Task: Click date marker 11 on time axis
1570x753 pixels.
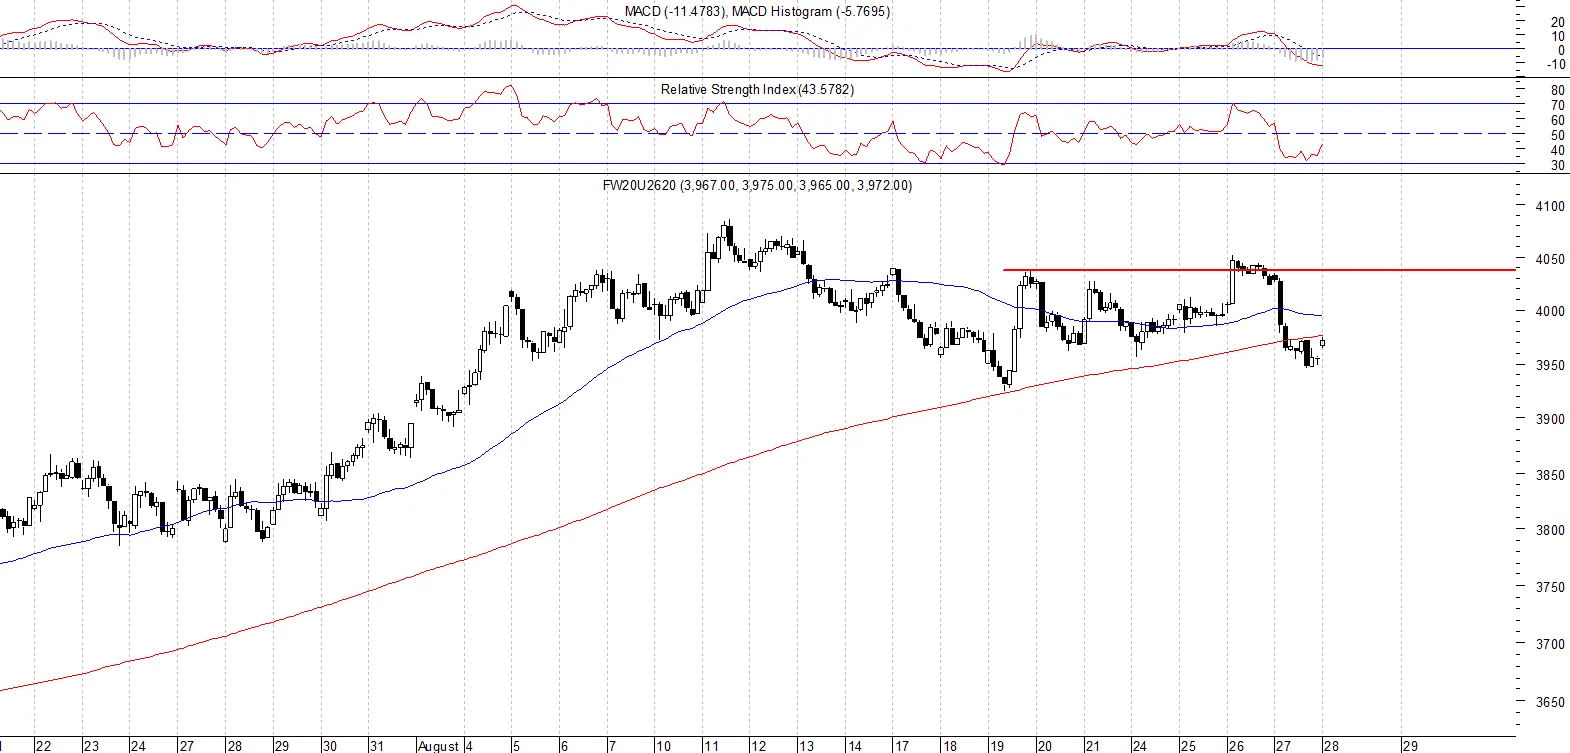Action: coord(711,746)
